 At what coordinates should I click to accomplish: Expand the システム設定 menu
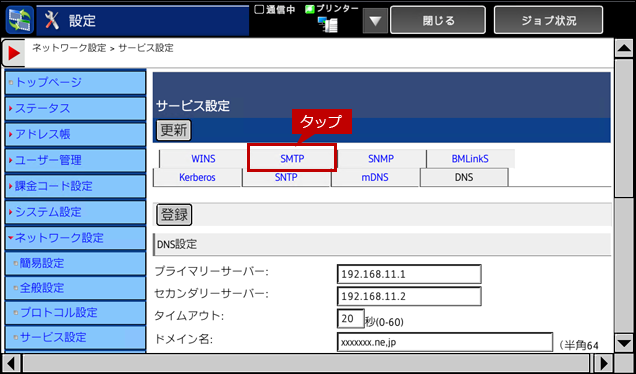[x=75, y=212]
